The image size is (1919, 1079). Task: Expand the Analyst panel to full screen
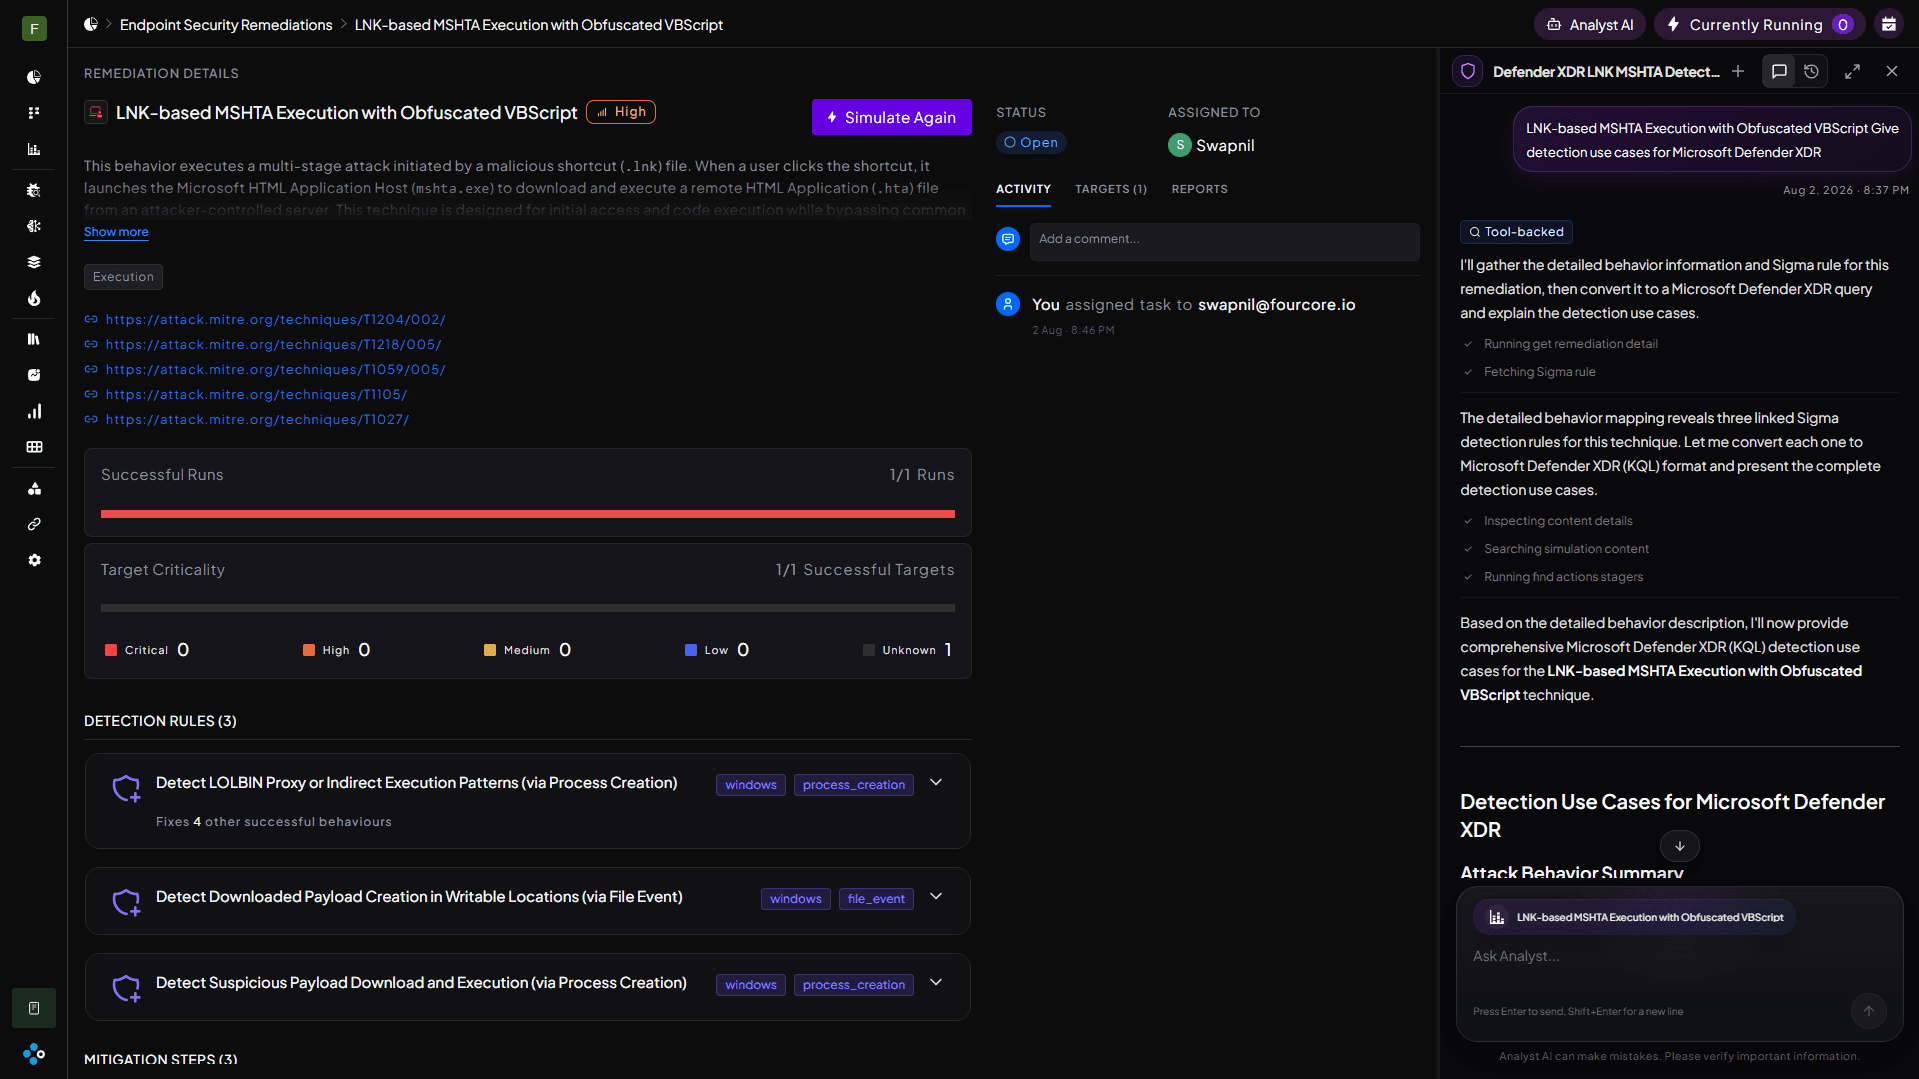1852,71
